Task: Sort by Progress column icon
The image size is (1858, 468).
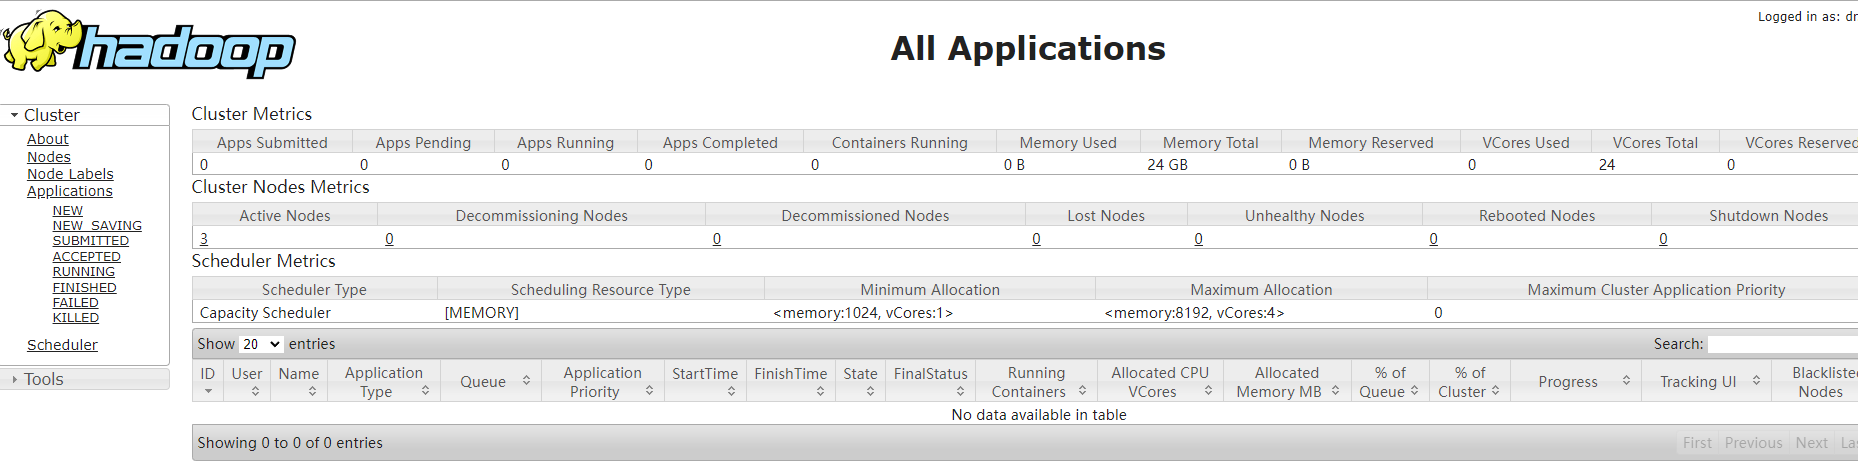Action: [1626, 381]
